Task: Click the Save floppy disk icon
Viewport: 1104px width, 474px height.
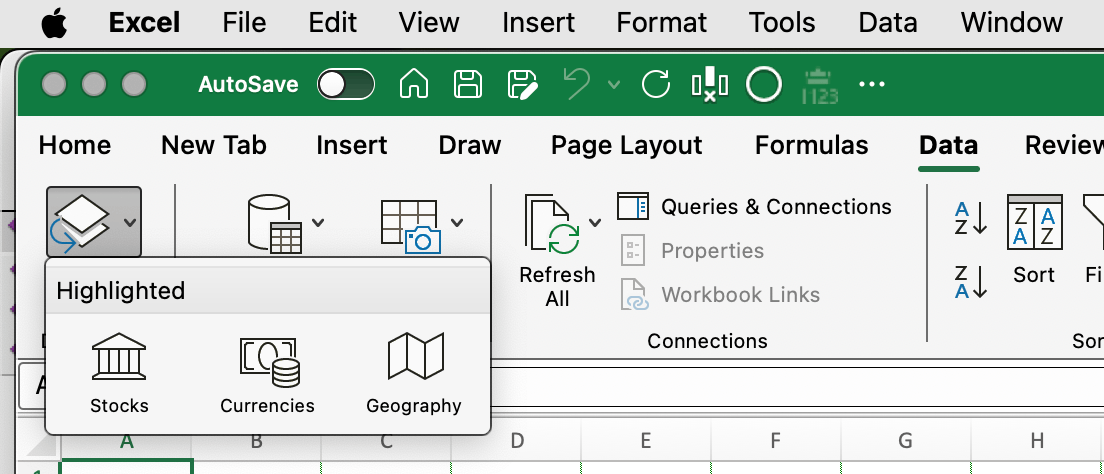Action: tap(468, 85)
